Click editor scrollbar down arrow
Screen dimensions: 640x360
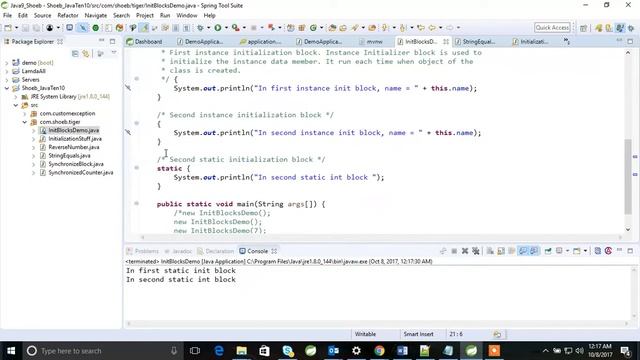click(x=628, y=229)
